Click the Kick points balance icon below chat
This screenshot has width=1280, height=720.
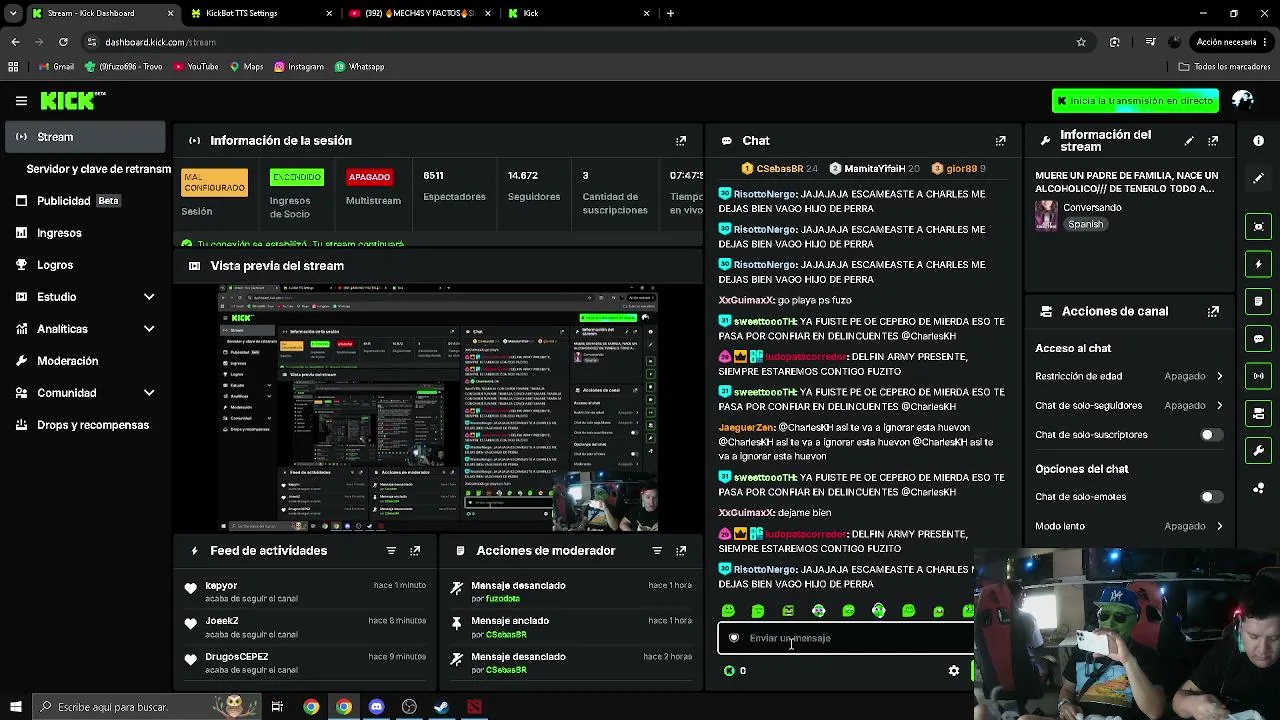tap(729, 671)
